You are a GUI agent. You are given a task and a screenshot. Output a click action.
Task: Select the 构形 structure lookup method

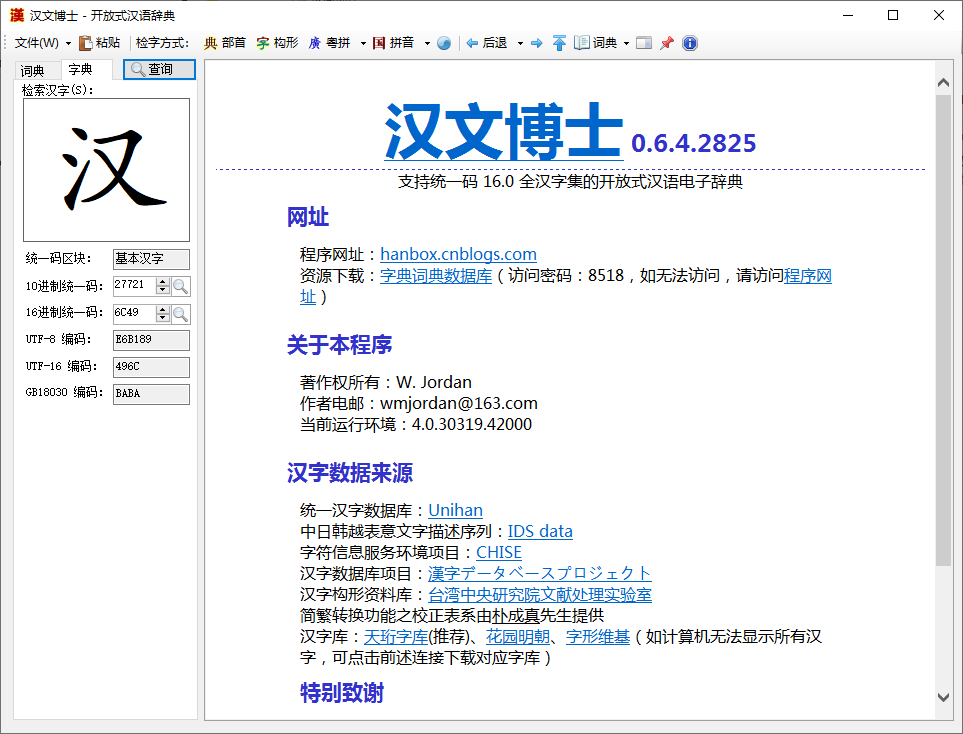pyautogui.click(x=277, y=43)
